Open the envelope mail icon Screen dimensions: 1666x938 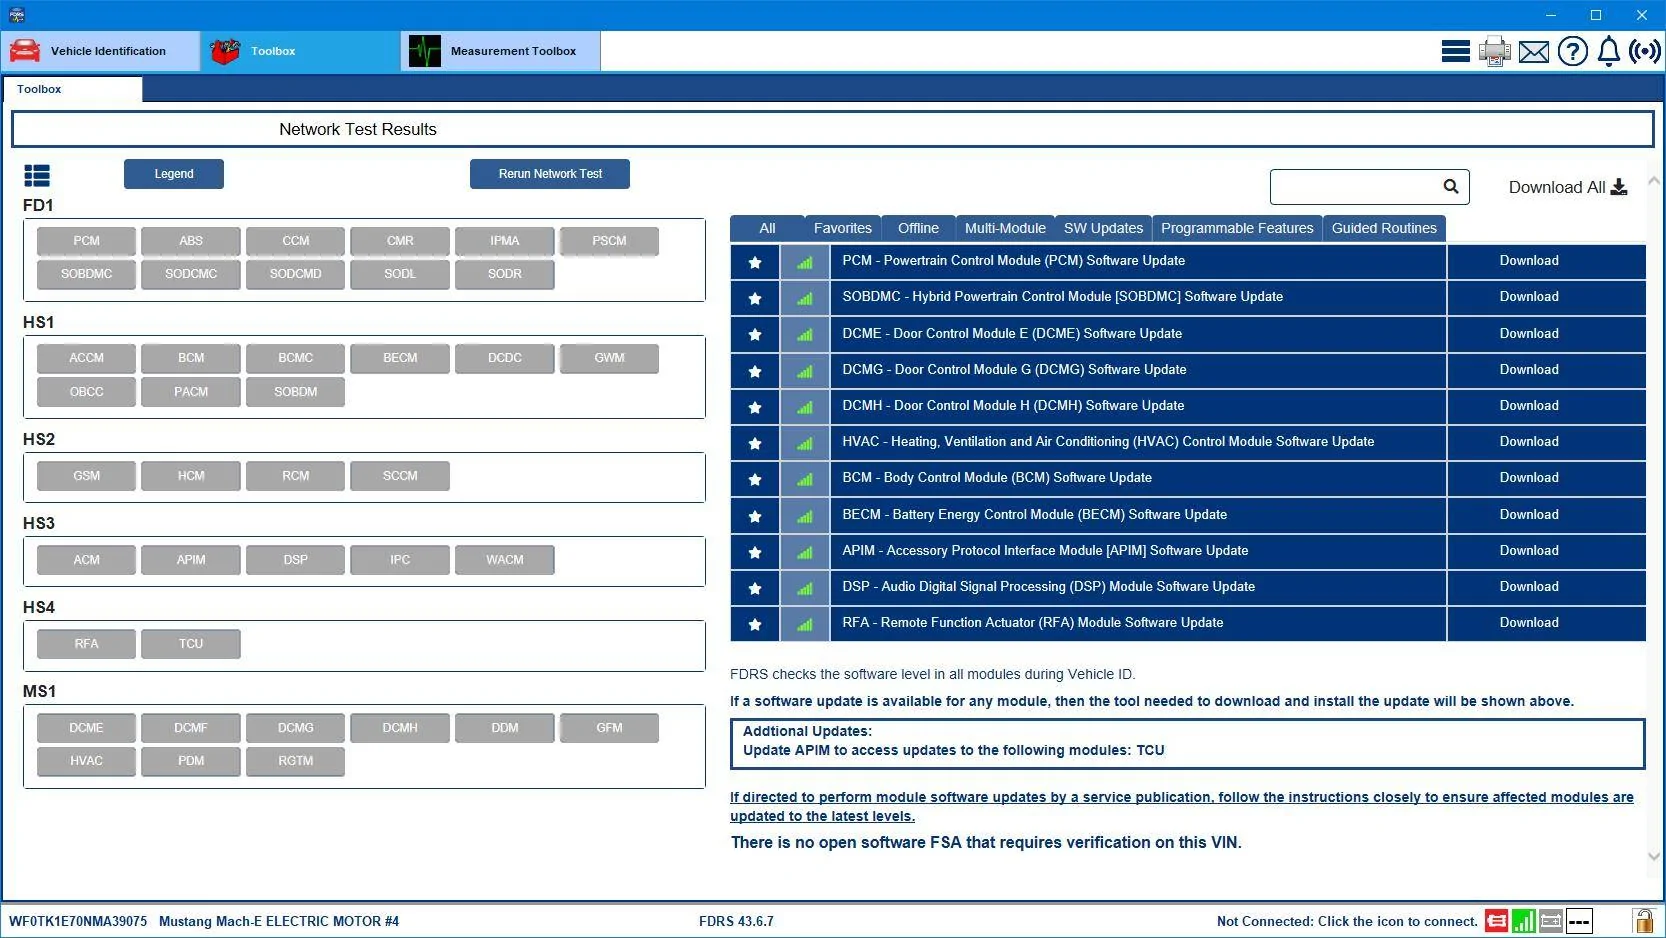click(1533, 52)
